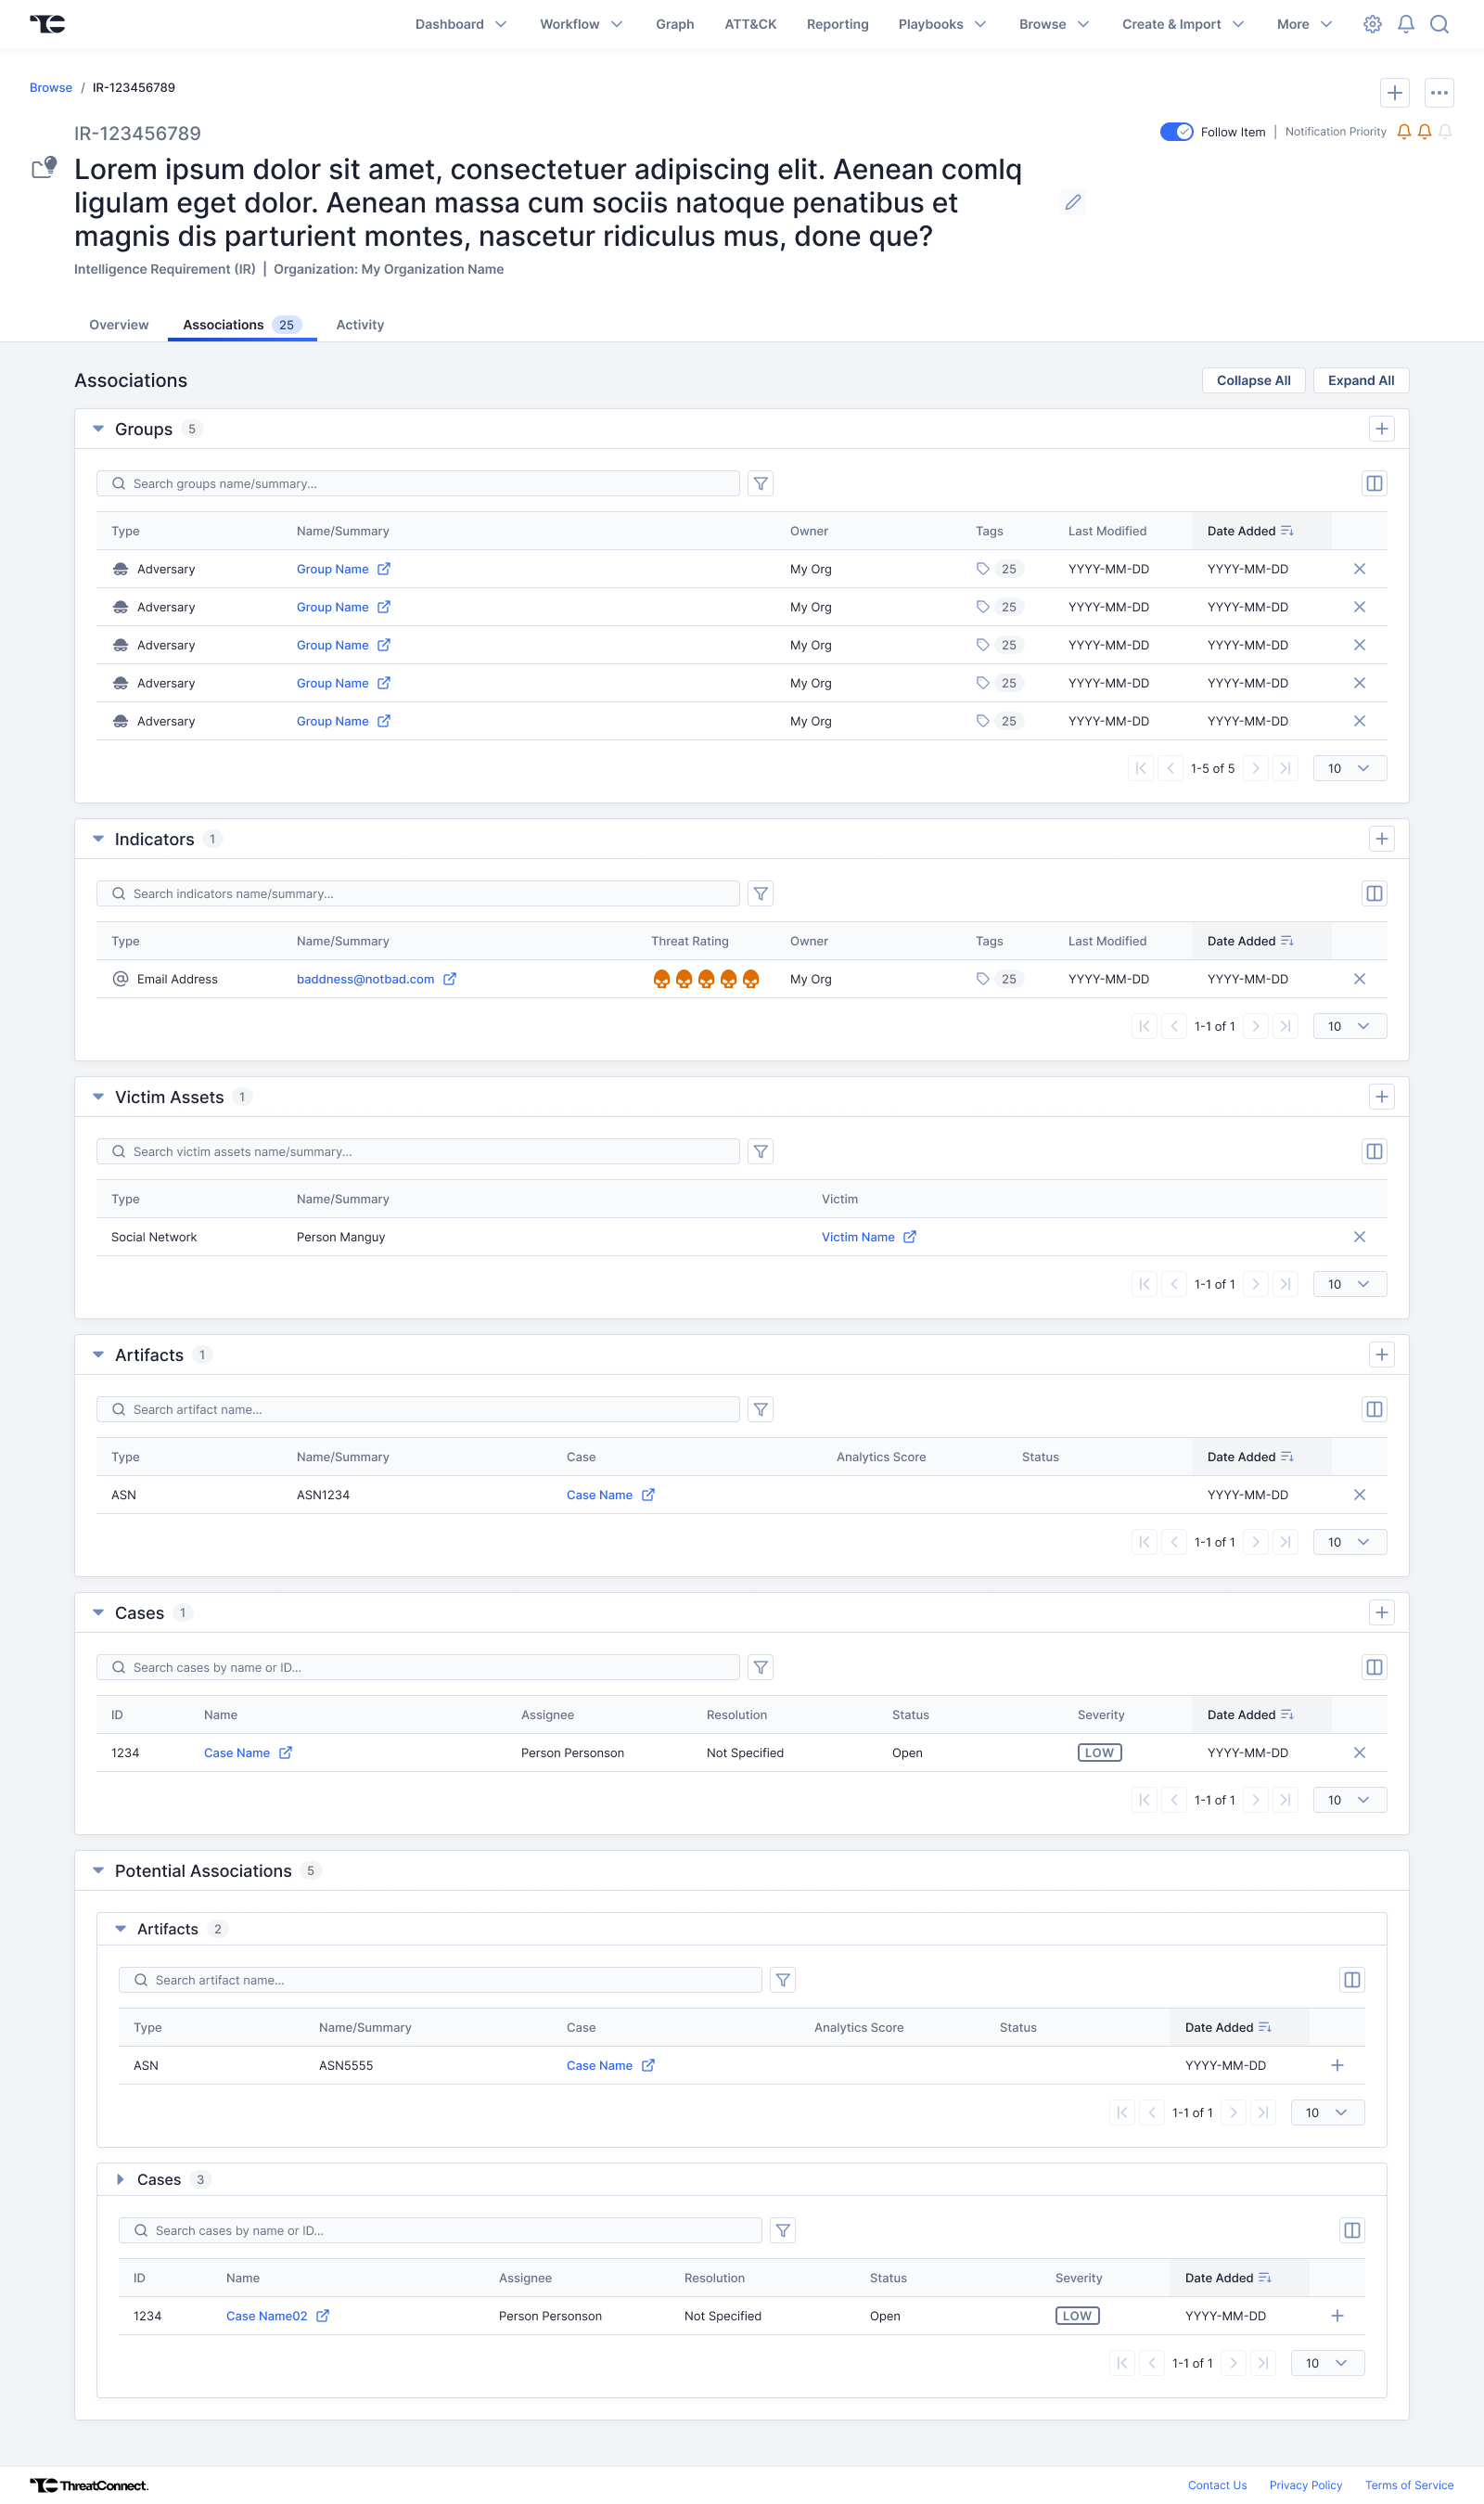Open column chooser icon in Indicators section
Viewport: 1484px width, 2504px height.
[x=1374, y=894]
